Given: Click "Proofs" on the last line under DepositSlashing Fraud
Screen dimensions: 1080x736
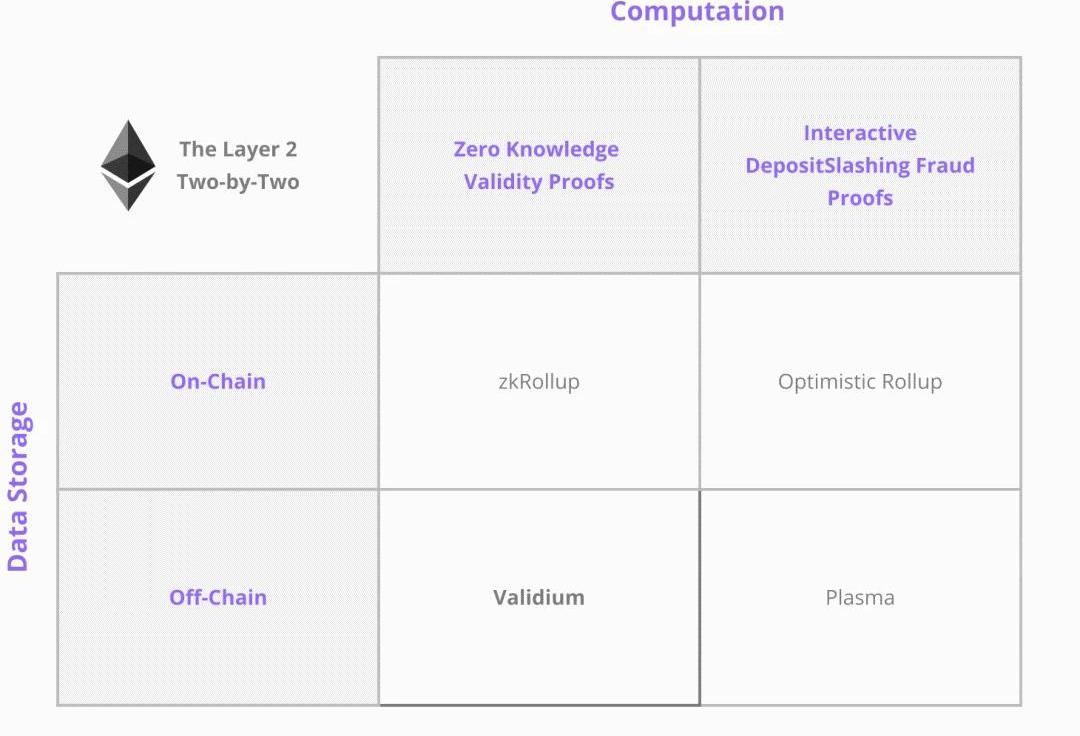Looking at the screenshot, I should [x=860, y=198].
